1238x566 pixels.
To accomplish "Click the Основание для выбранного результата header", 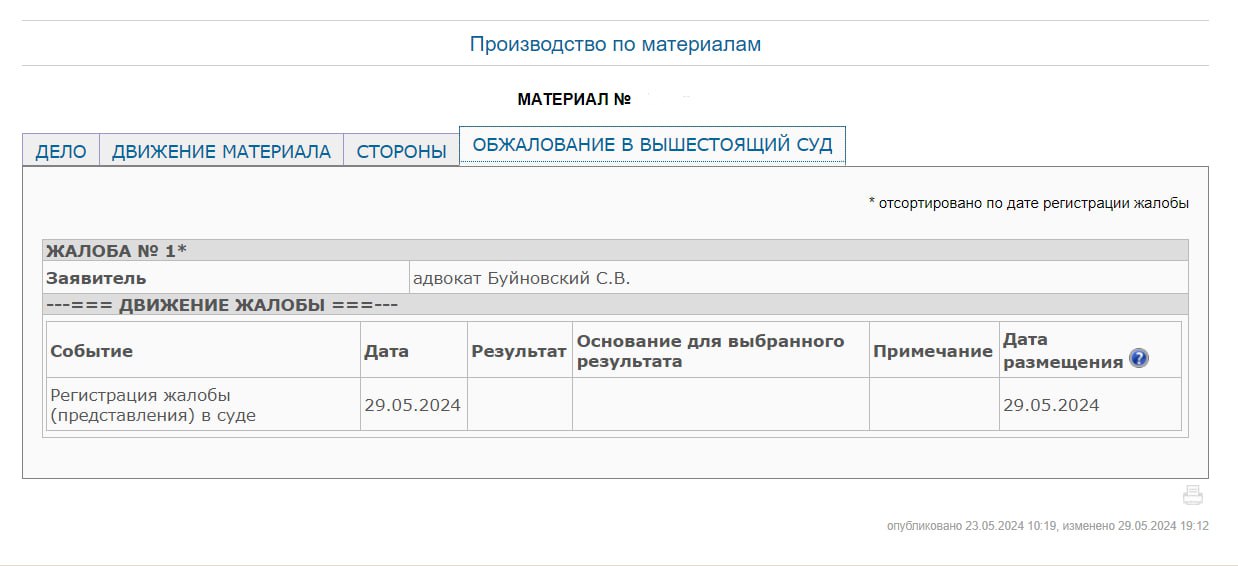I will click(710, 351).
